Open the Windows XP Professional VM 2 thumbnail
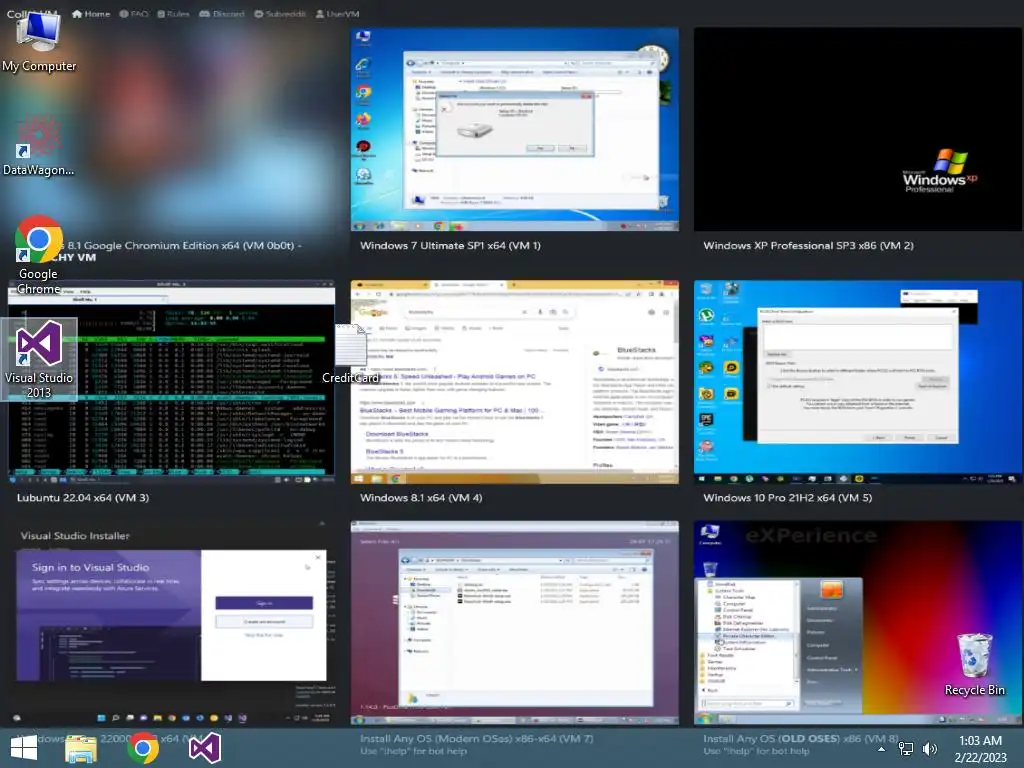 tap(858, 129)
